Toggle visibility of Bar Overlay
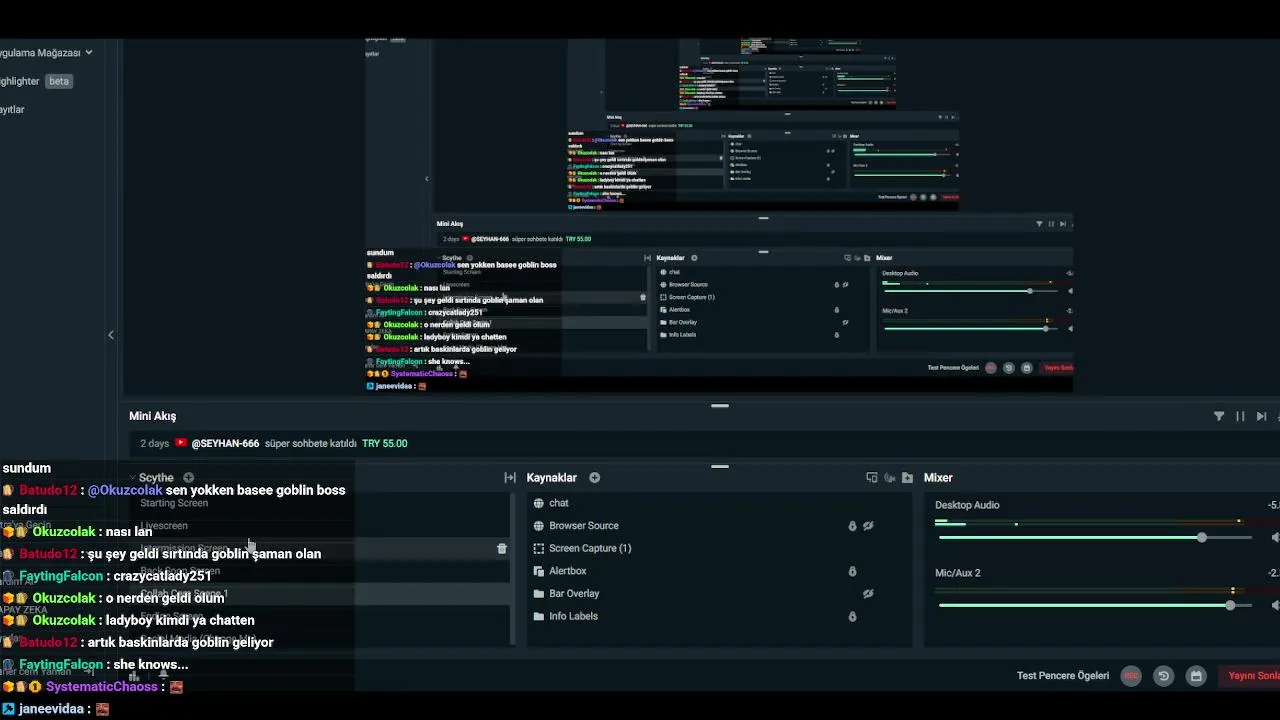This screenshot has width=1280, height=720. (868, 594)
